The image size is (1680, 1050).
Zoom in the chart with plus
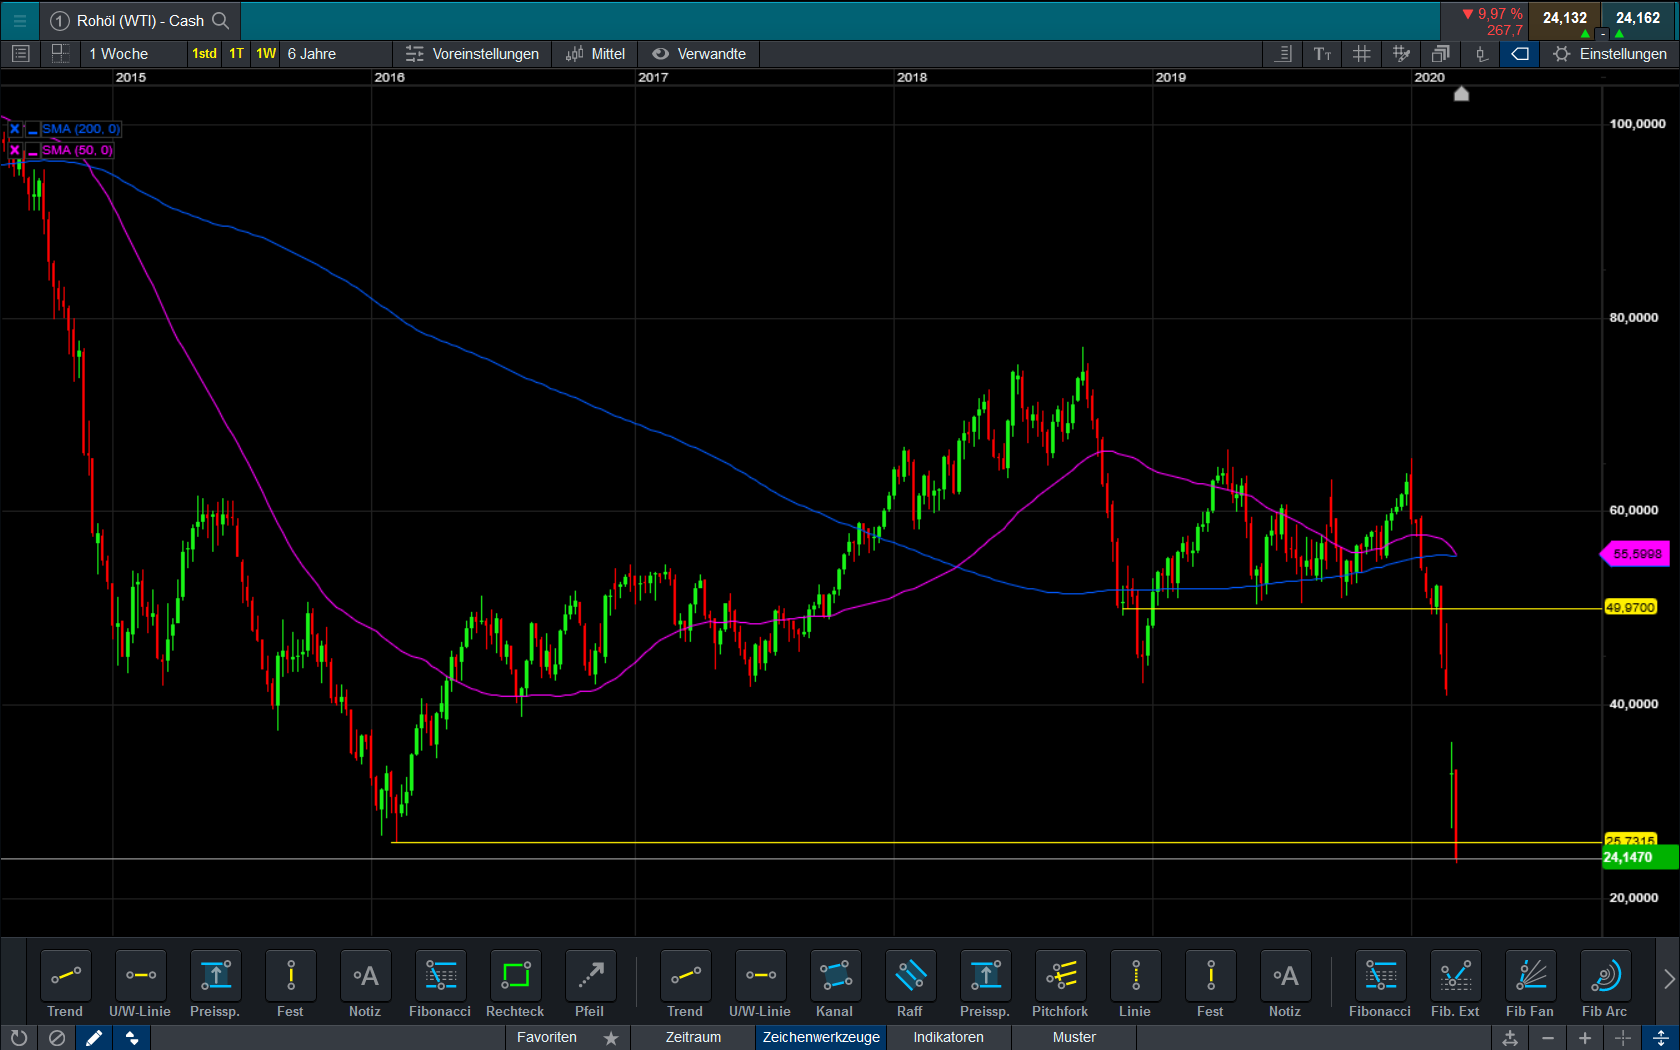[1585, 1038]
